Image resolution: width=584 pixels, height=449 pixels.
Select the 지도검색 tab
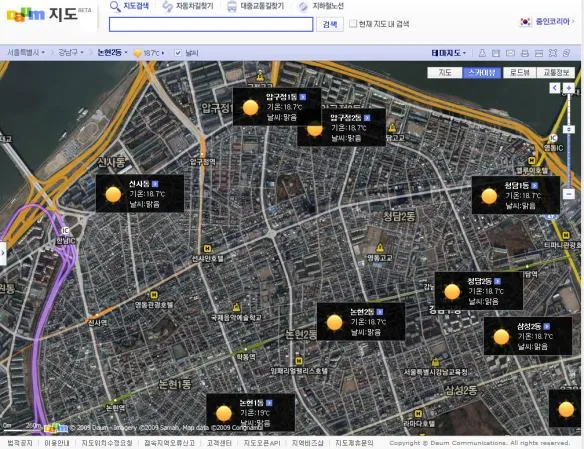coord(130,6)
